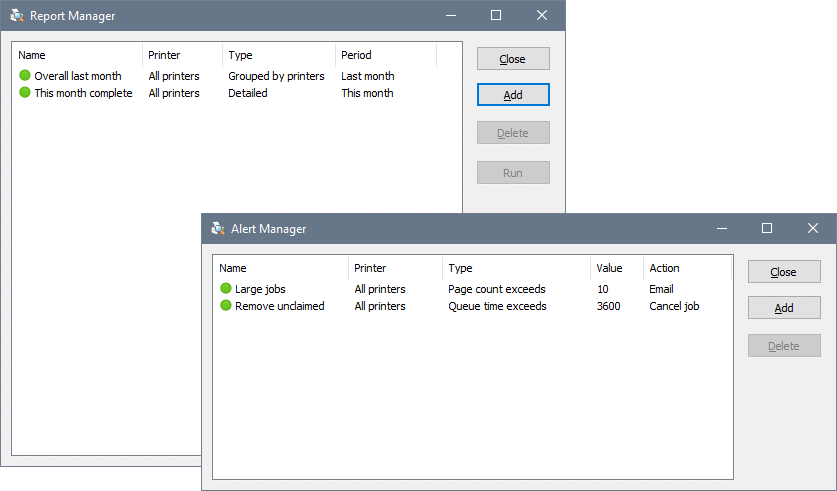837x491 pixels.
Task: Click green status dot beside Remove unclaimed alert
Action: click(226, 305)
